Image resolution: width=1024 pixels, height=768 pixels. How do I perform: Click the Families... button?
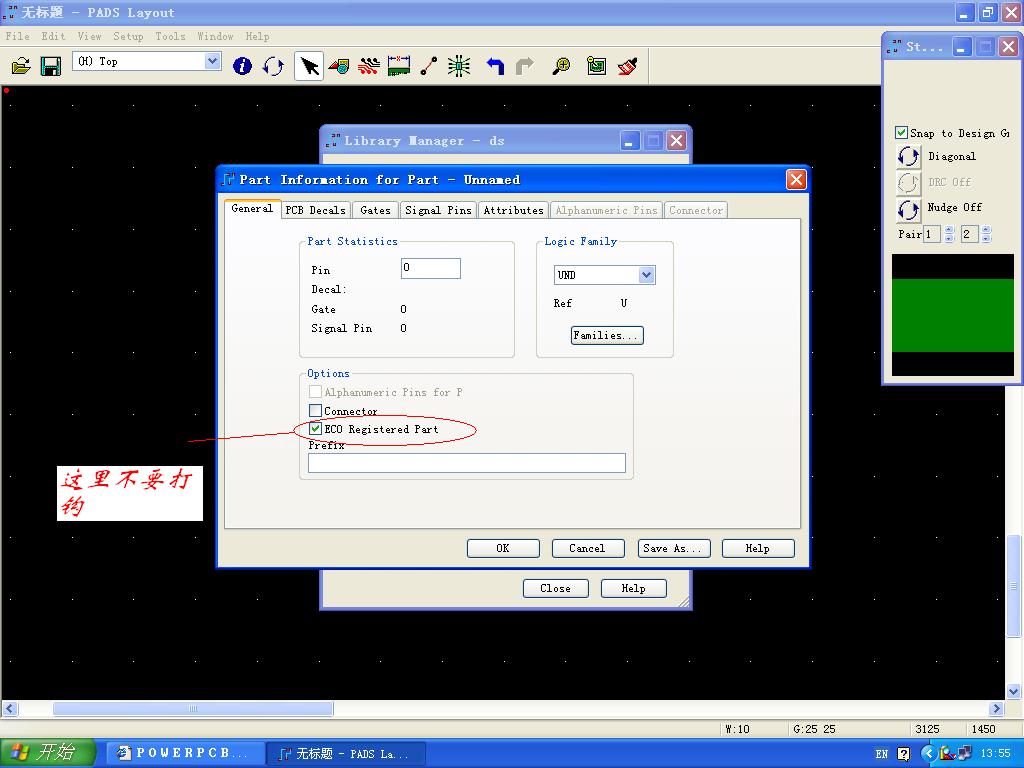(x=607, y=335)
